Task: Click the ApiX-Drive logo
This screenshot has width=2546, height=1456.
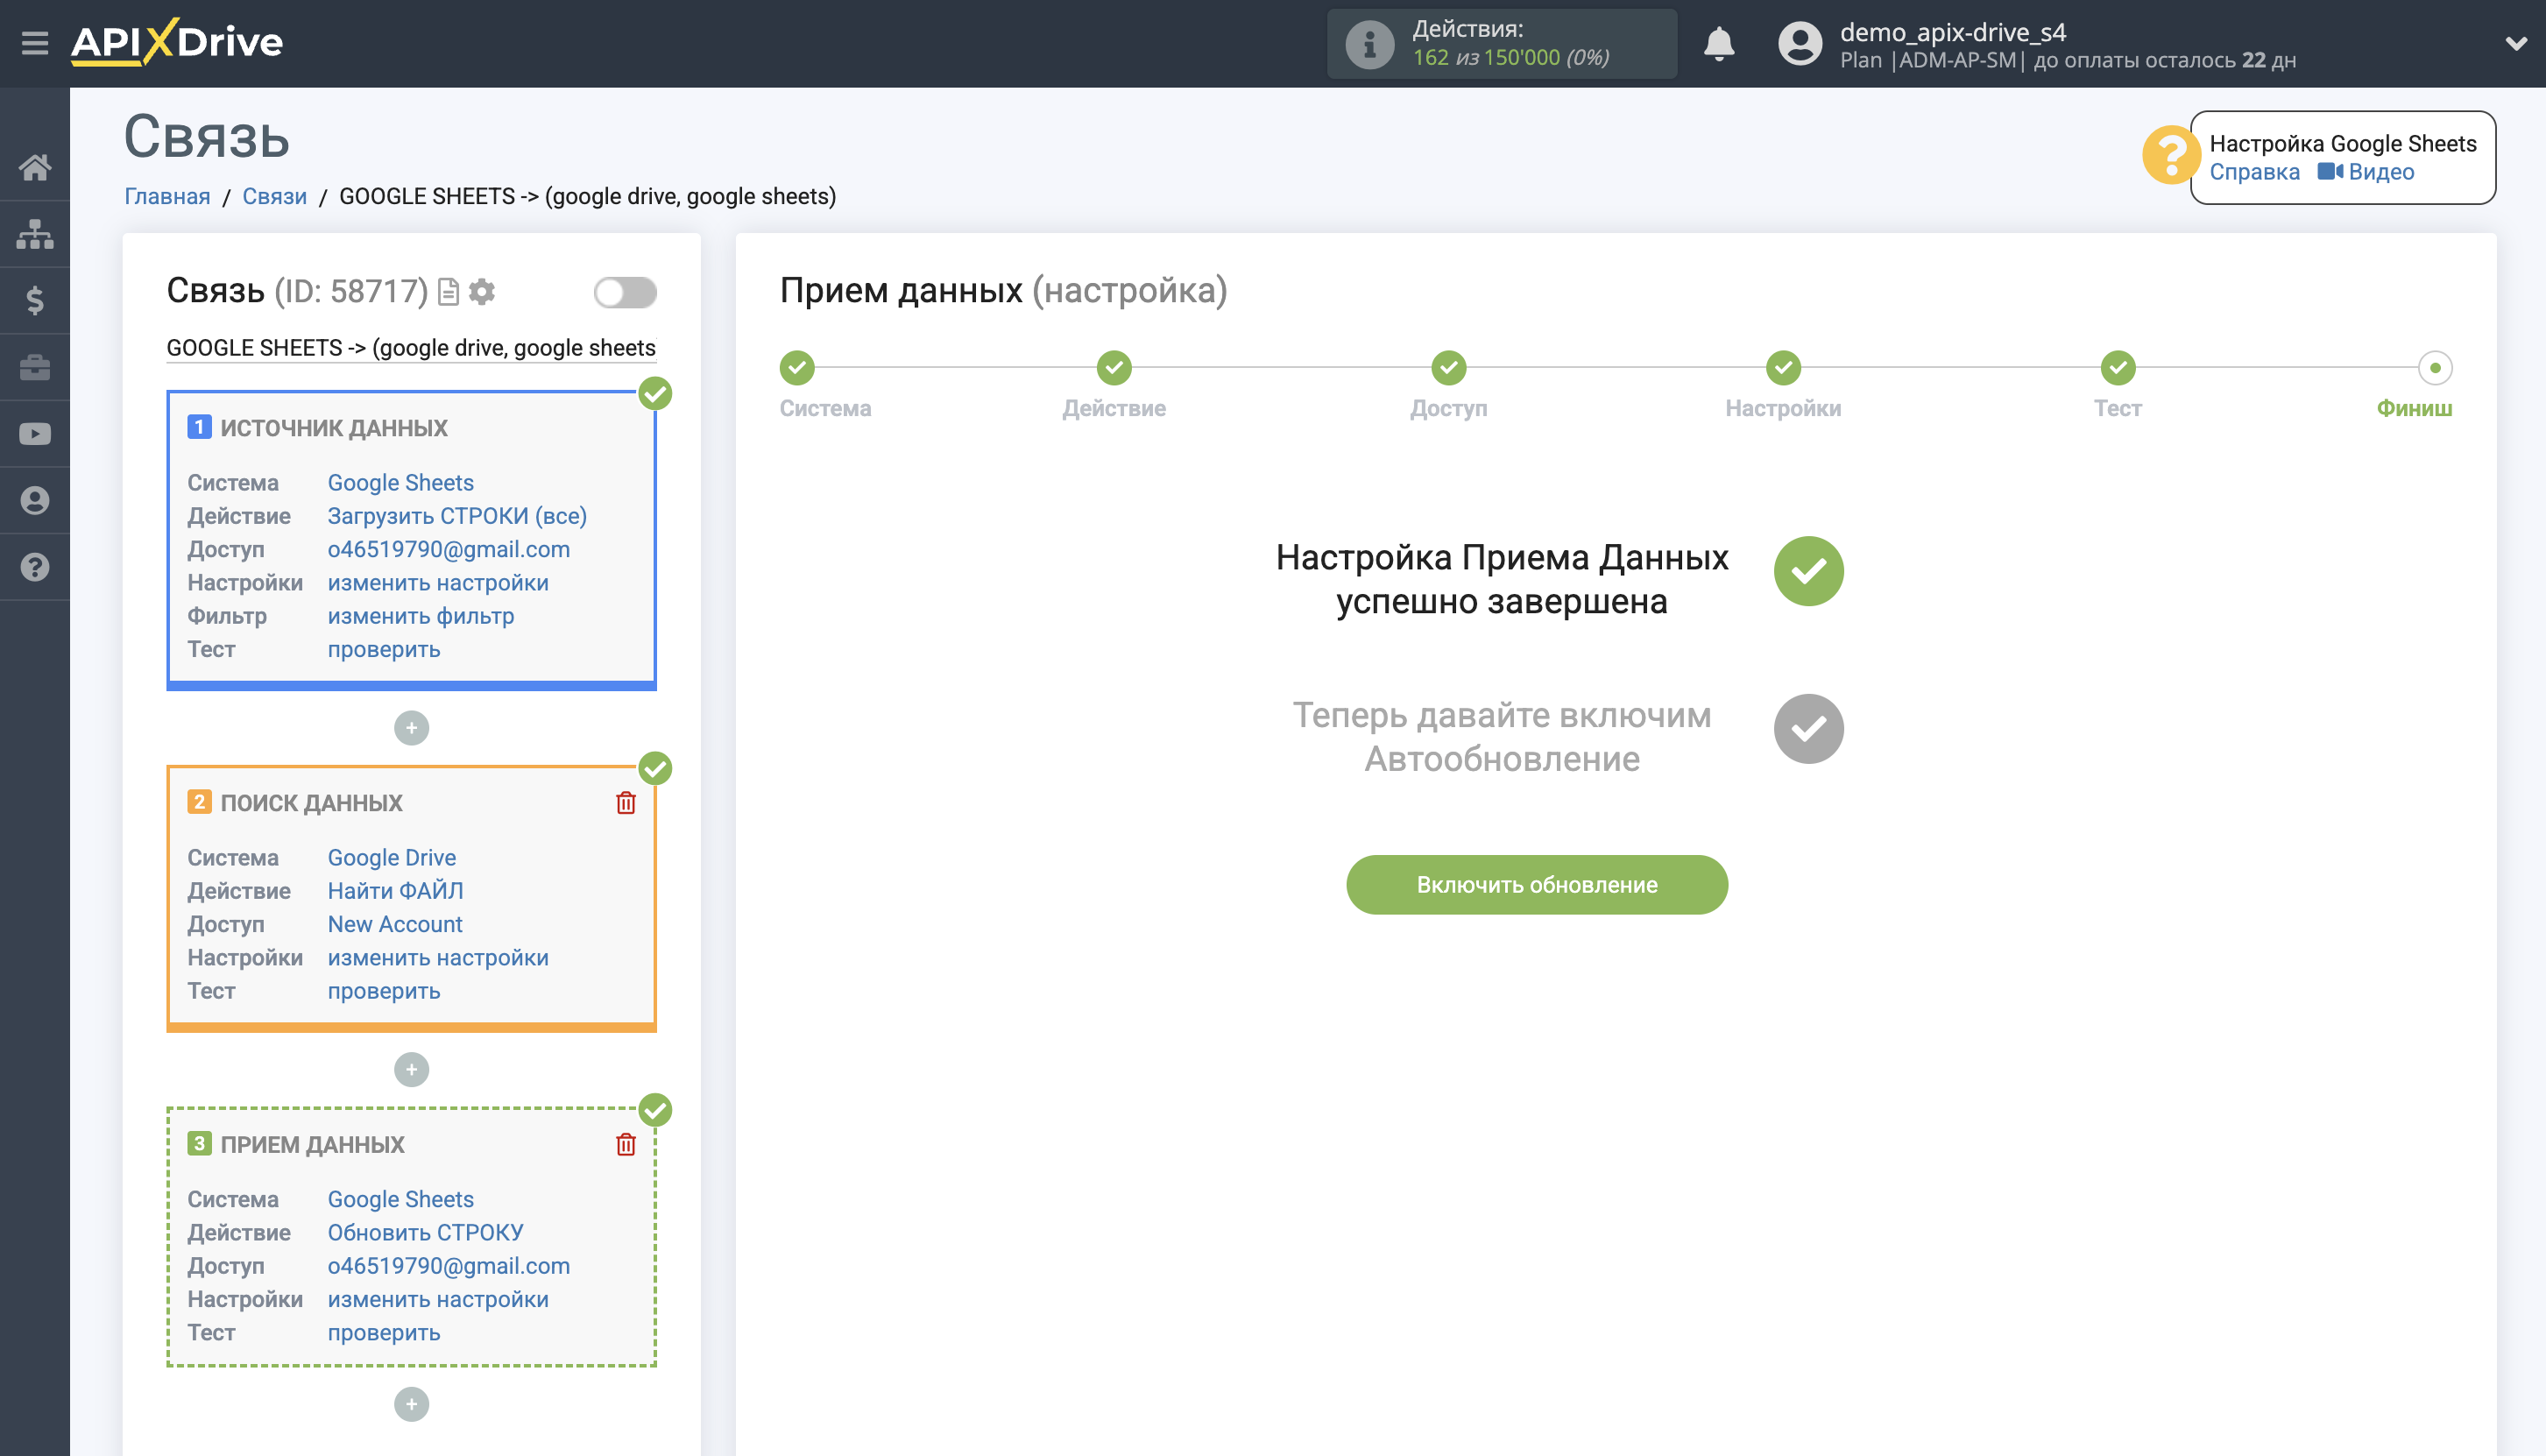Action: tap(177, 43)
